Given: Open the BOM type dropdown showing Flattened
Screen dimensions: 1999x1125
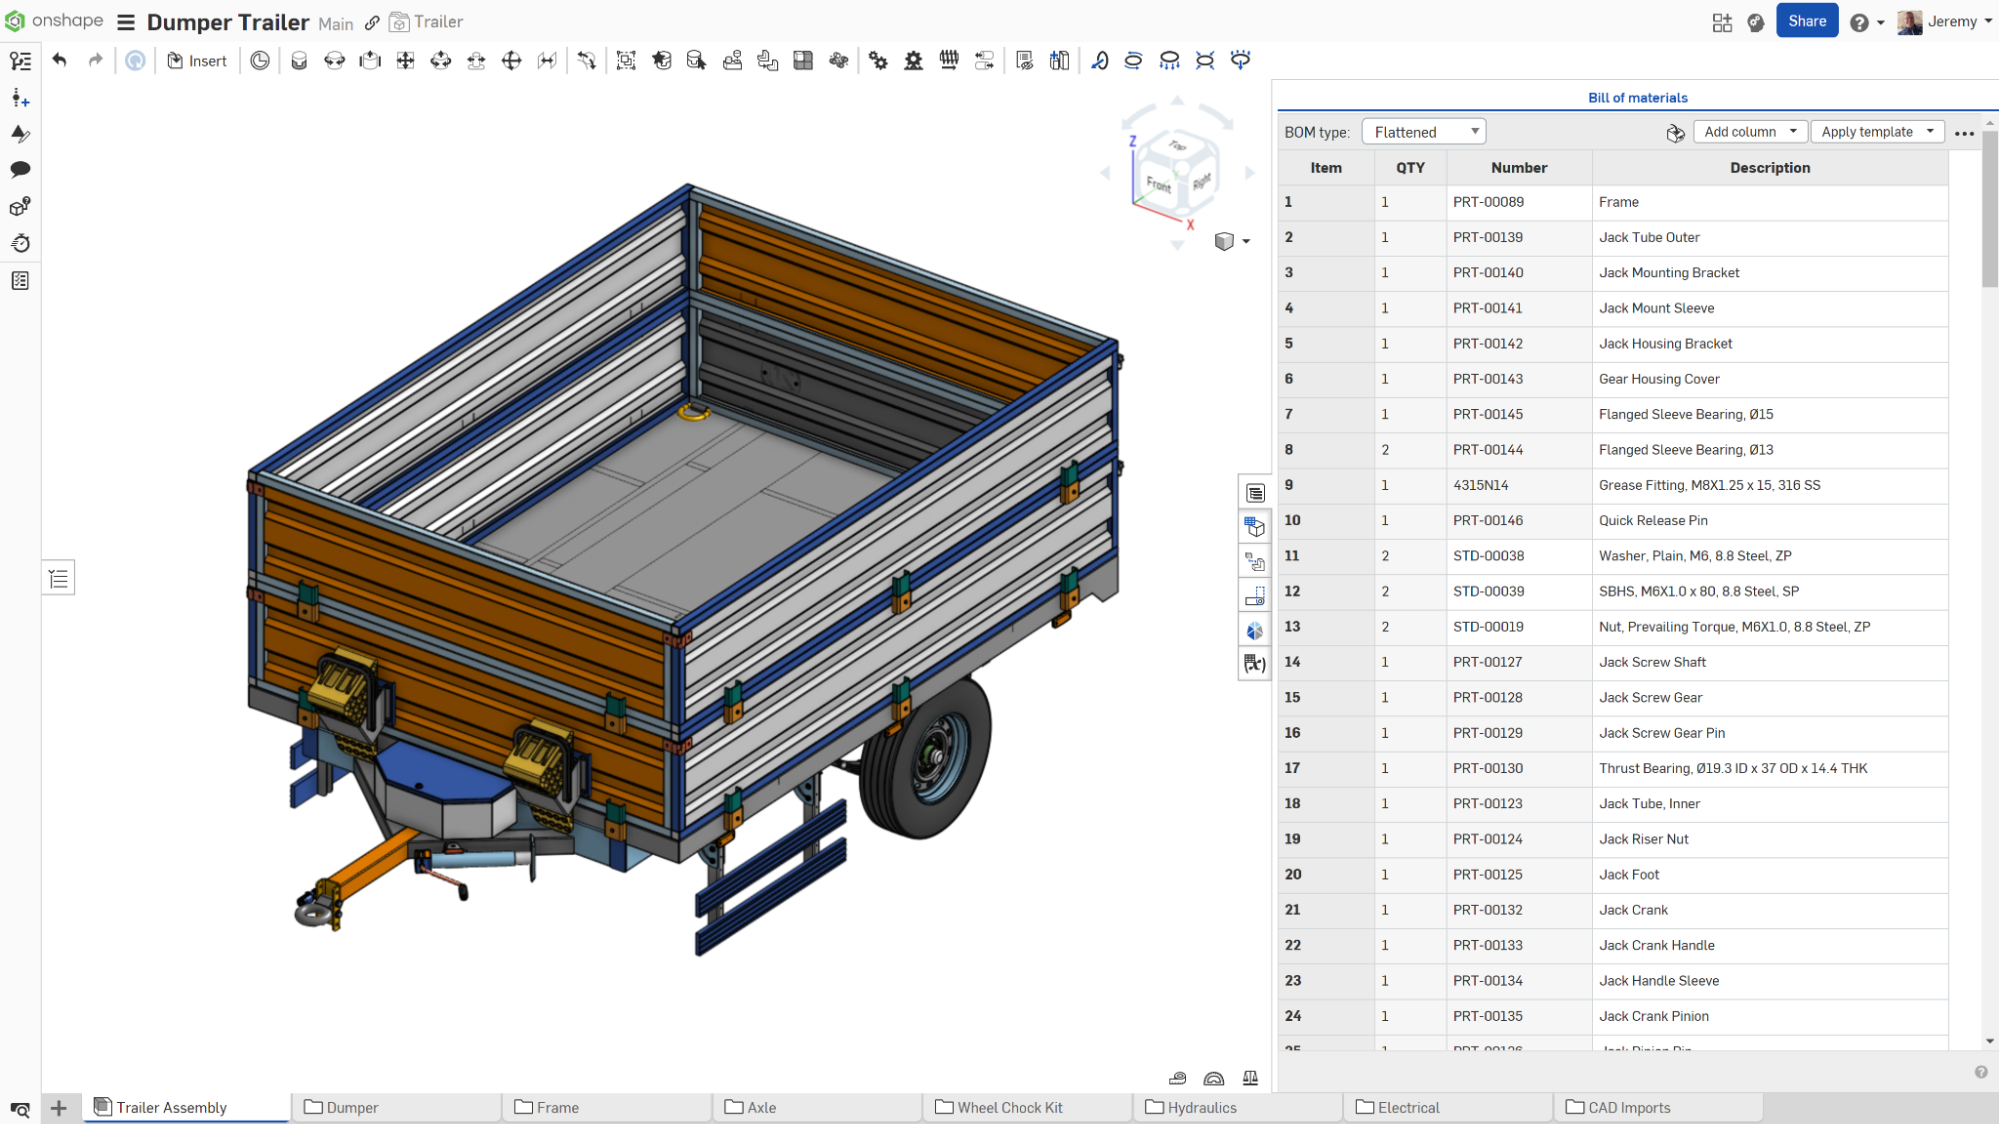Looking at the screenshot, I should (x=1423, y=131).
